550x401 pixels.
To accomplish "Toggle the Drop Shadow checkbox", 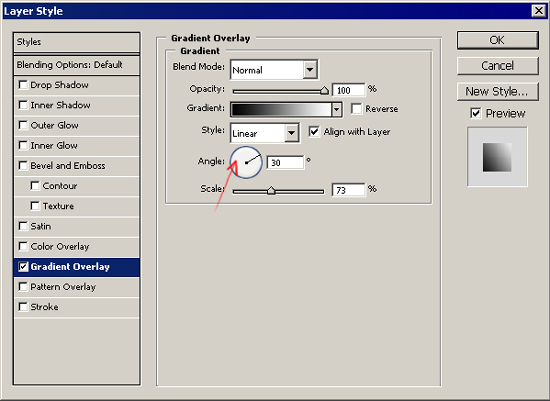I will click(23, 85).
